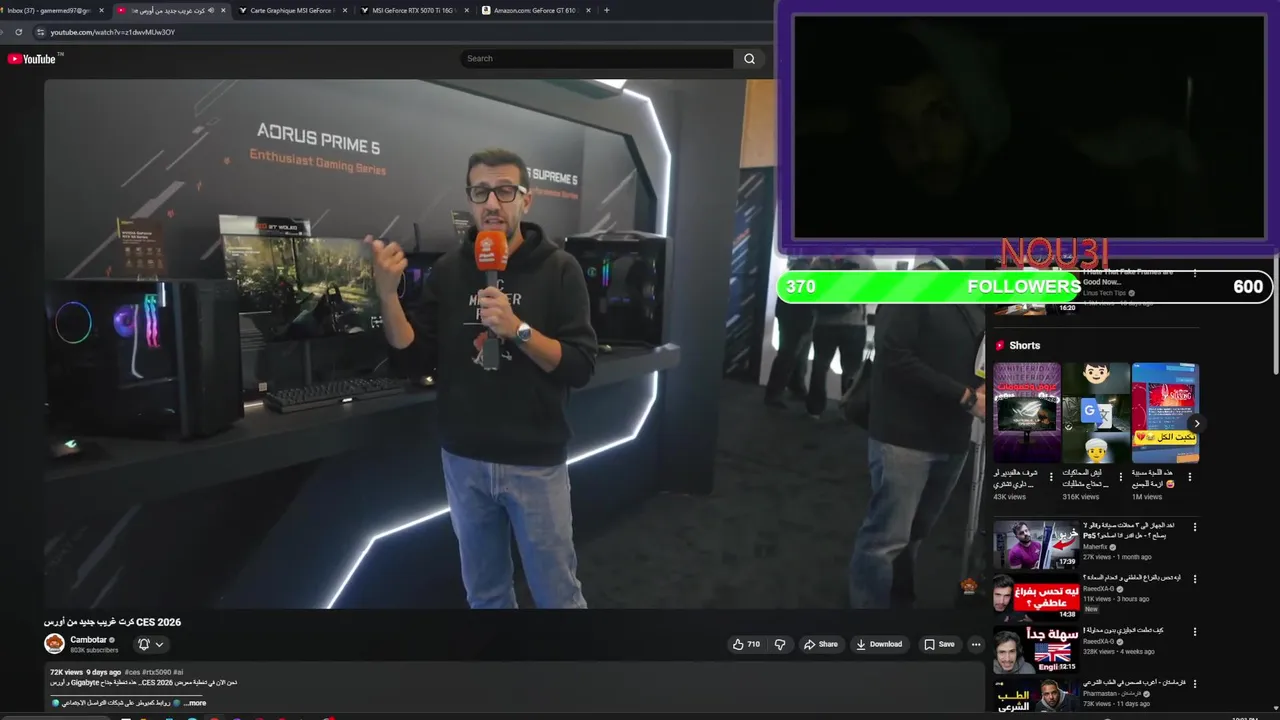Switch to the Carte Graphique MSI GeForce tab
This screenshot has height=720, width=1280.
292,10
